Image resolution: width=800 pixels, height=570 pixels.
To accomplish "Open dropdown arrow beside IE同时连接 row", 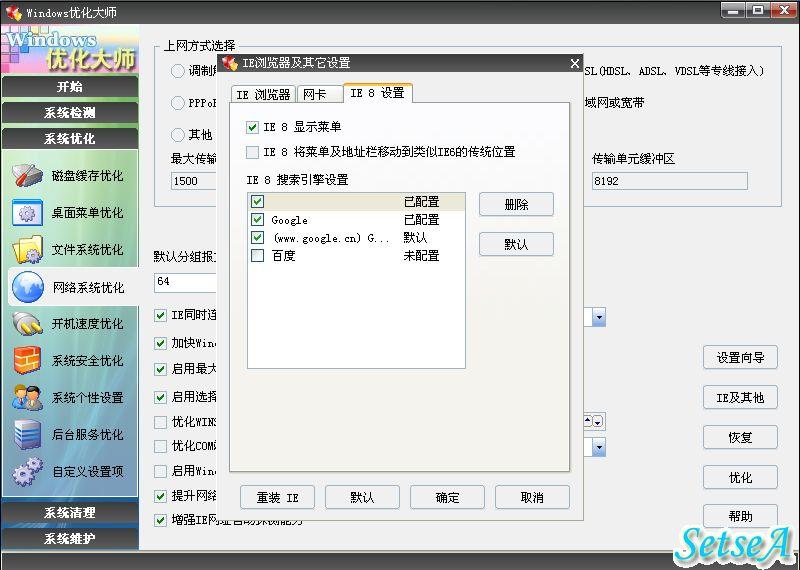I will coord(598,317).
